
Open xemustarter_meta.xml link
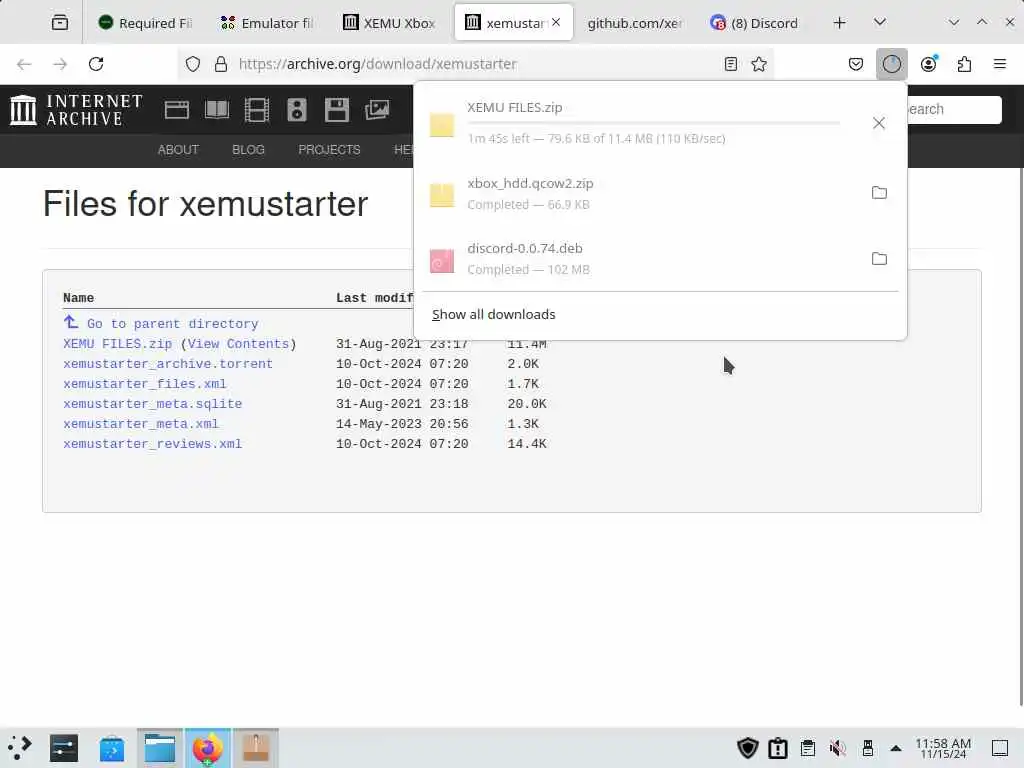click(140, 424)
